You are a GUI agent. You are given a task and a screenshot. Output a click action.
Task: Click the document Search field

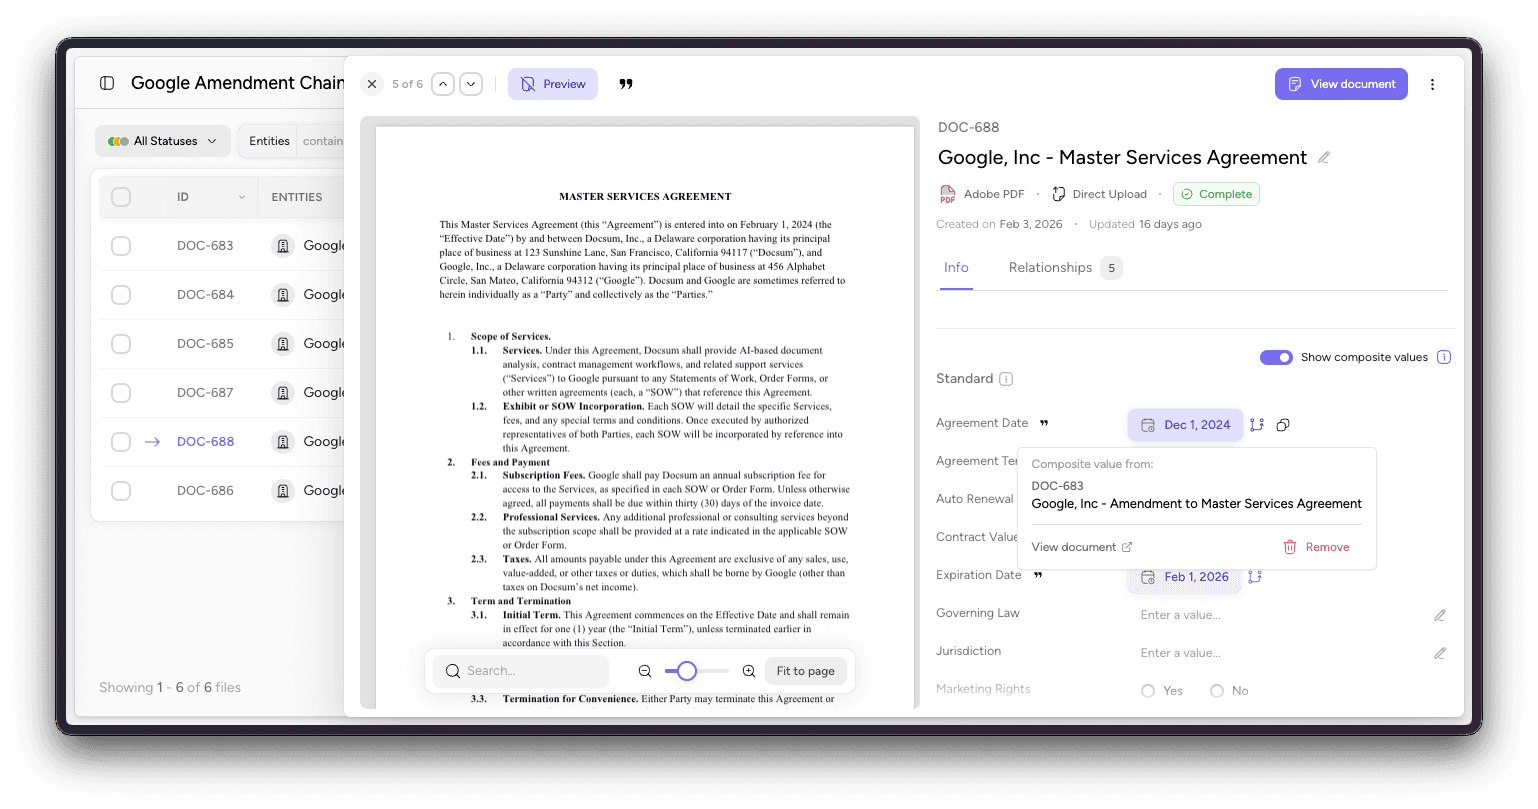(521, 671)
